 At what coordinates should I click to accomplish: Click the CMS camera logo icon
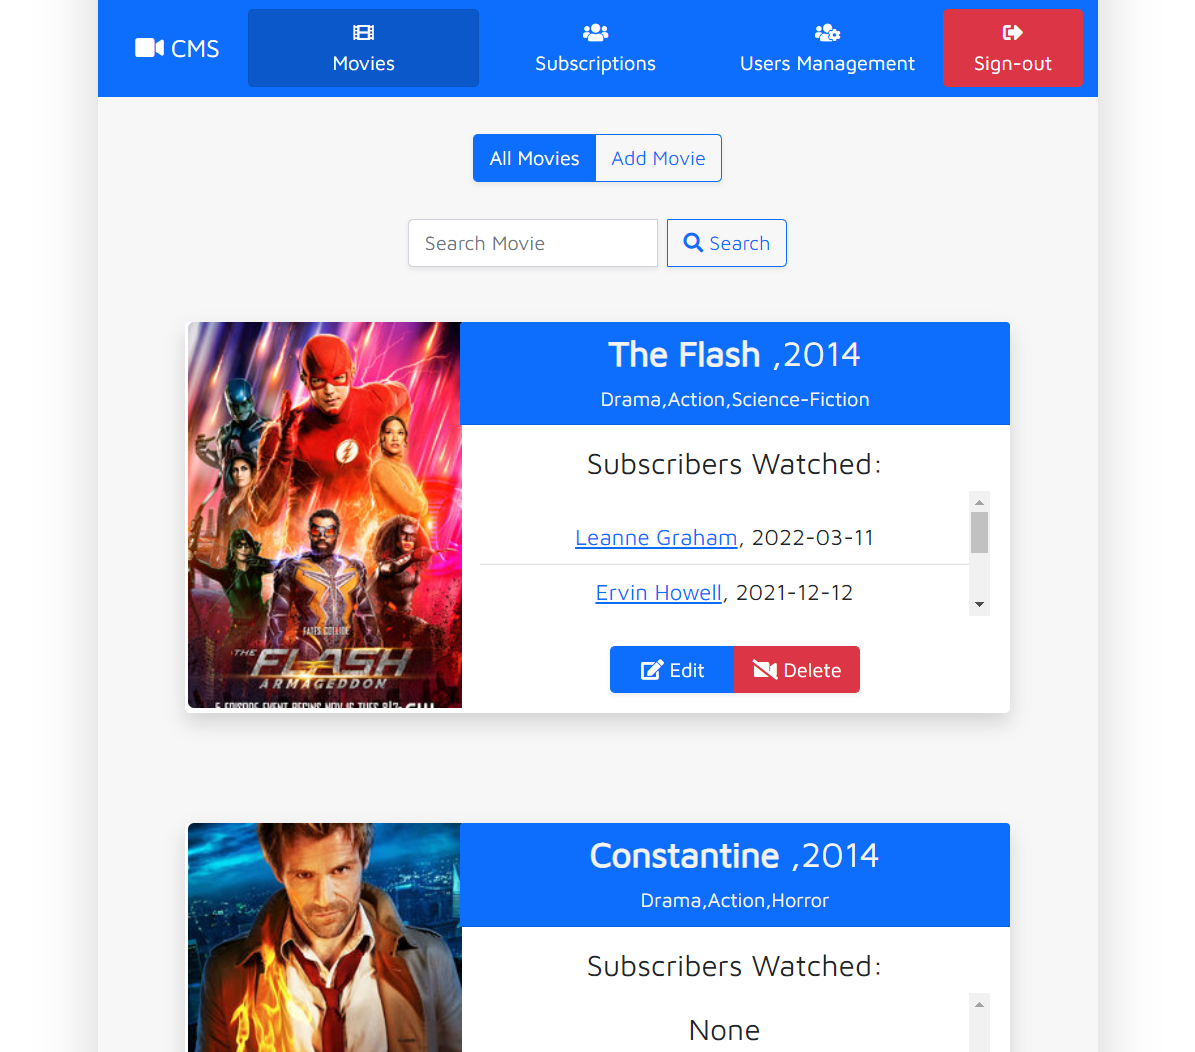[x=150, y=47]
